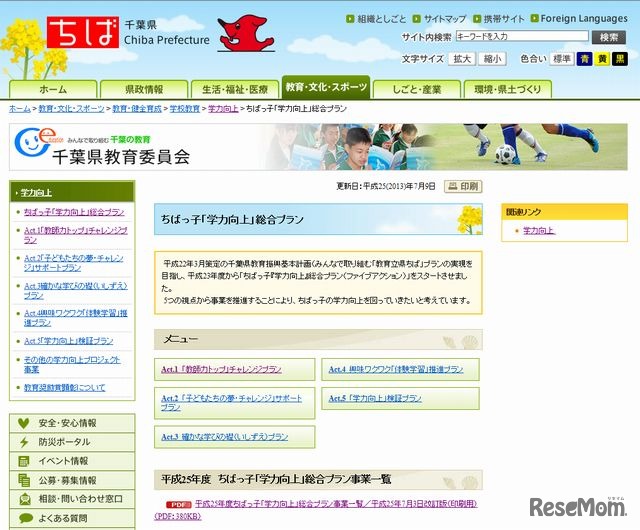The height and width of the screenshot is (530, 640).
Task: Open menu link Act.5 学力向上 検証プラン
Action: pyautogui.click(x=375, y=398)
